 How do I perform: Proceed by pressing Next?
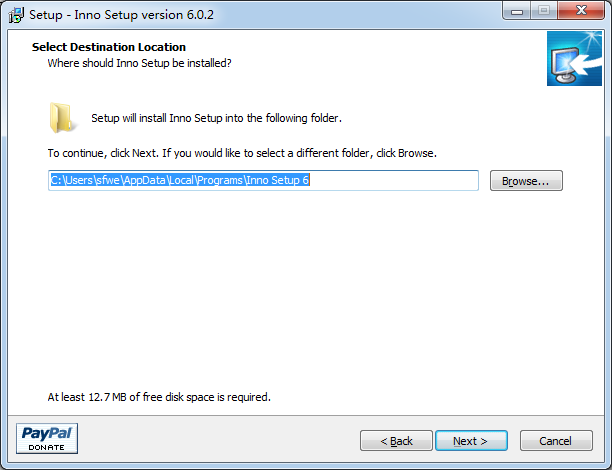coord(470,441)
